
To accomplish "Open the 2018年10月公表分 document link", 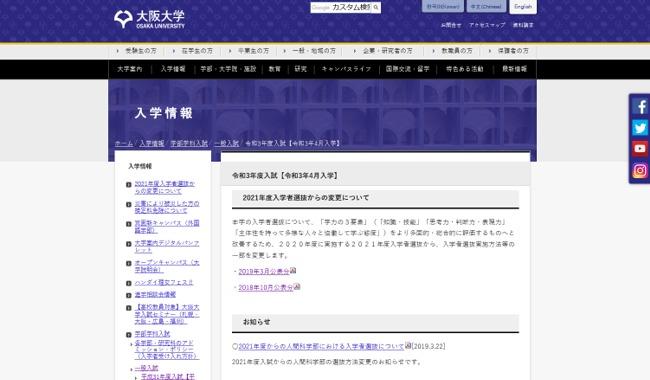I will coord(266,288).
